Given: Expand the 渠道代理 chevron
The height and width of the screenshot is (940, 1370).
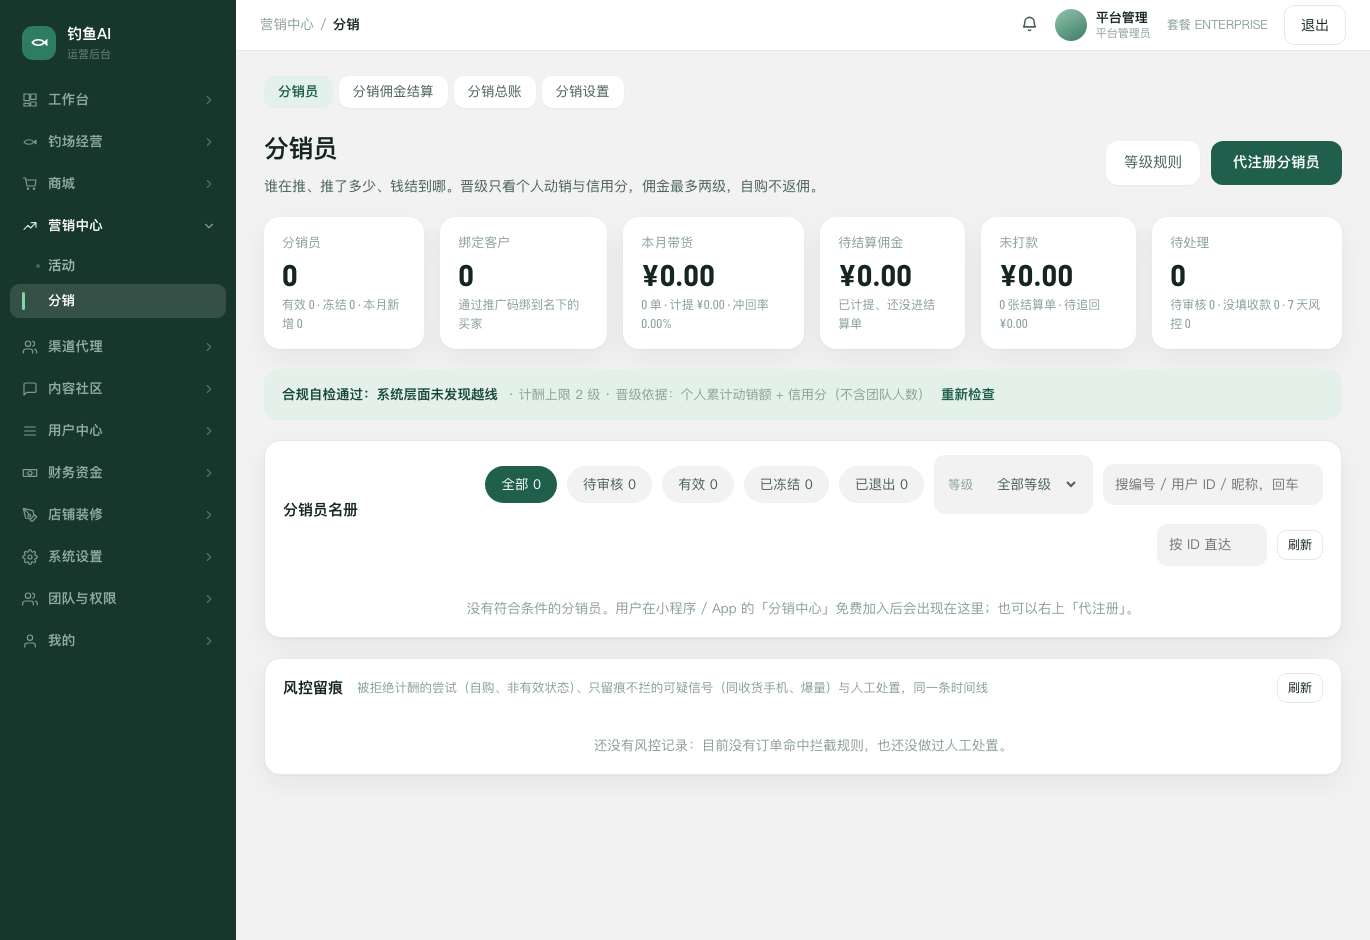Looking at the screenshot, I should (x=209, y=347).
